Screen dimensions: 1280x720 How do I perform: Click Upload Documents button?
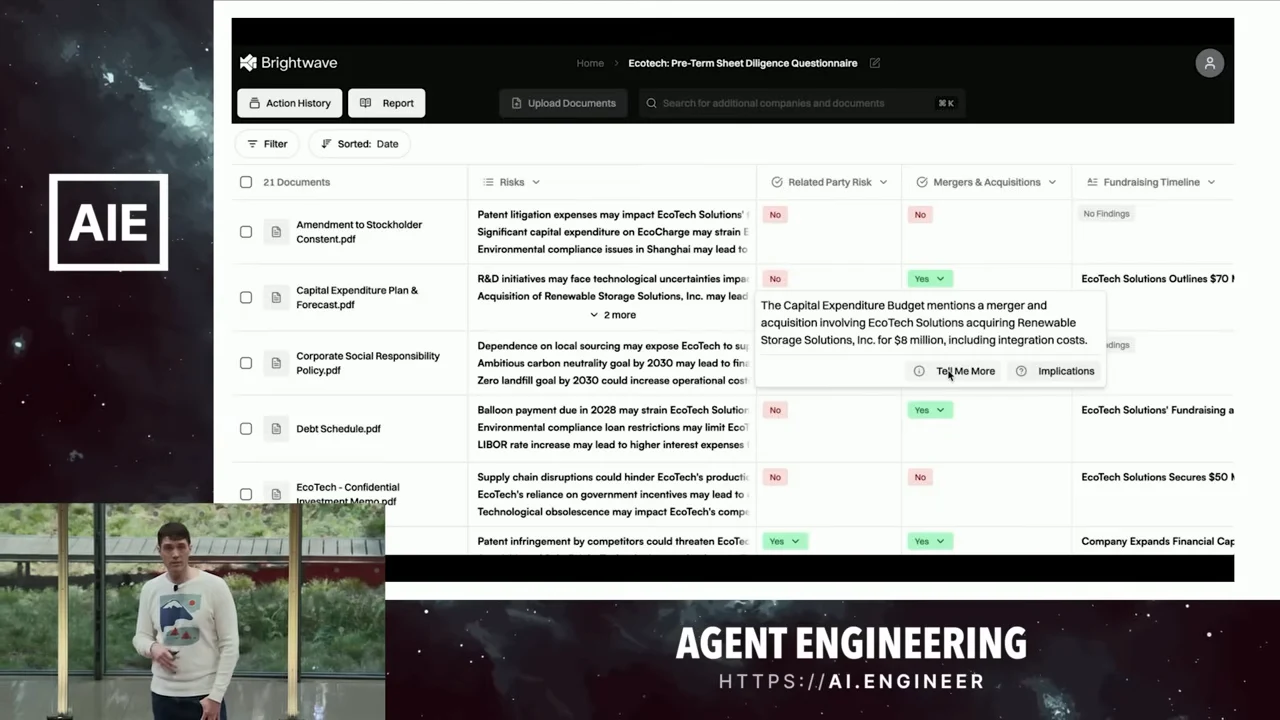click(x=563, y=103)
